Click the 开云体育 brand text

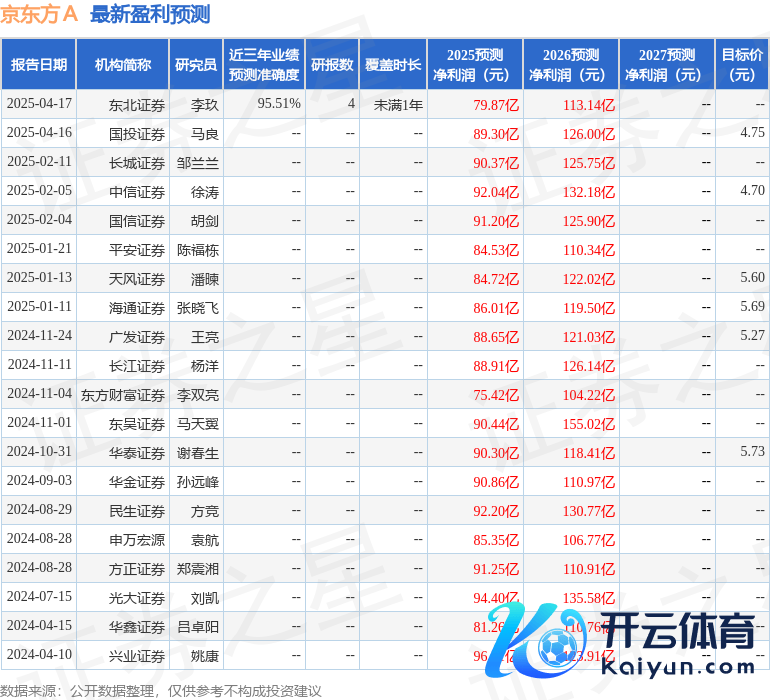(x=678, y=632)
